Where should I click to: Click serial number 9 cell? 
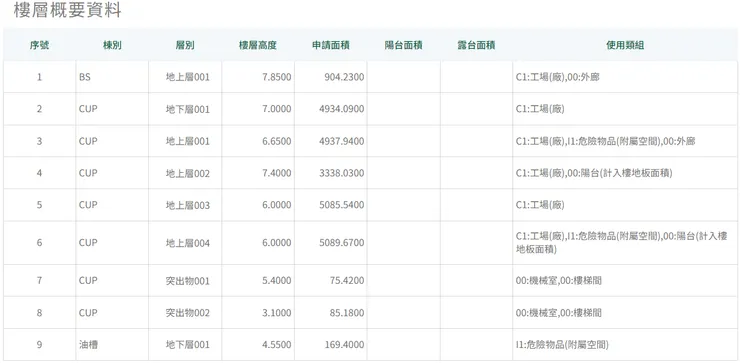click(x=40, y=345)
